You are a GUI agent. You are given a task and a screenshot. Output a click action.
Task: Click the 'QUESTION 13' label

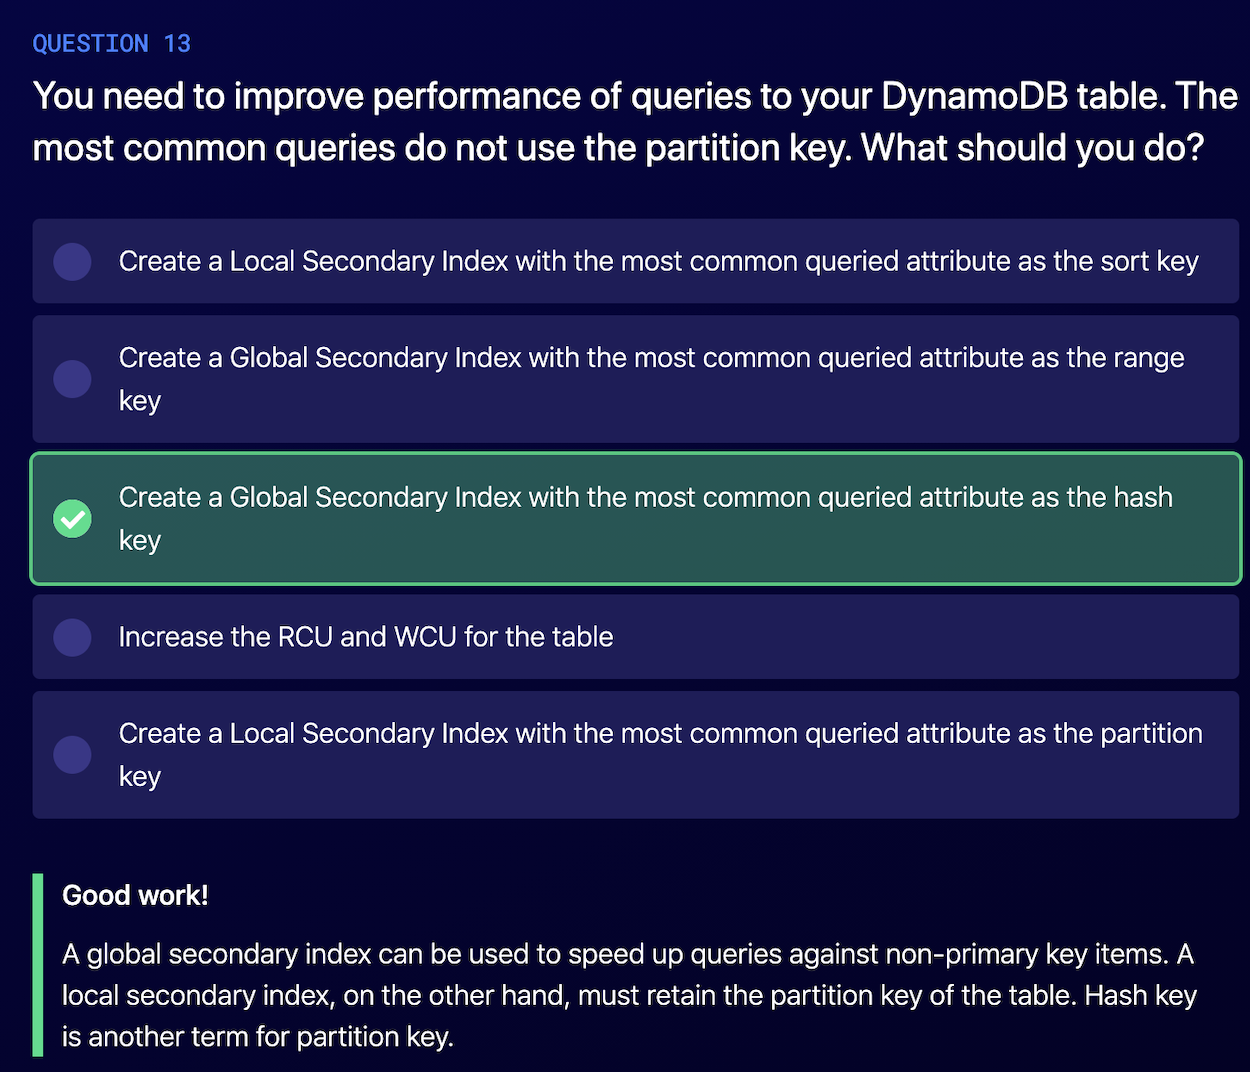[111, 43]
